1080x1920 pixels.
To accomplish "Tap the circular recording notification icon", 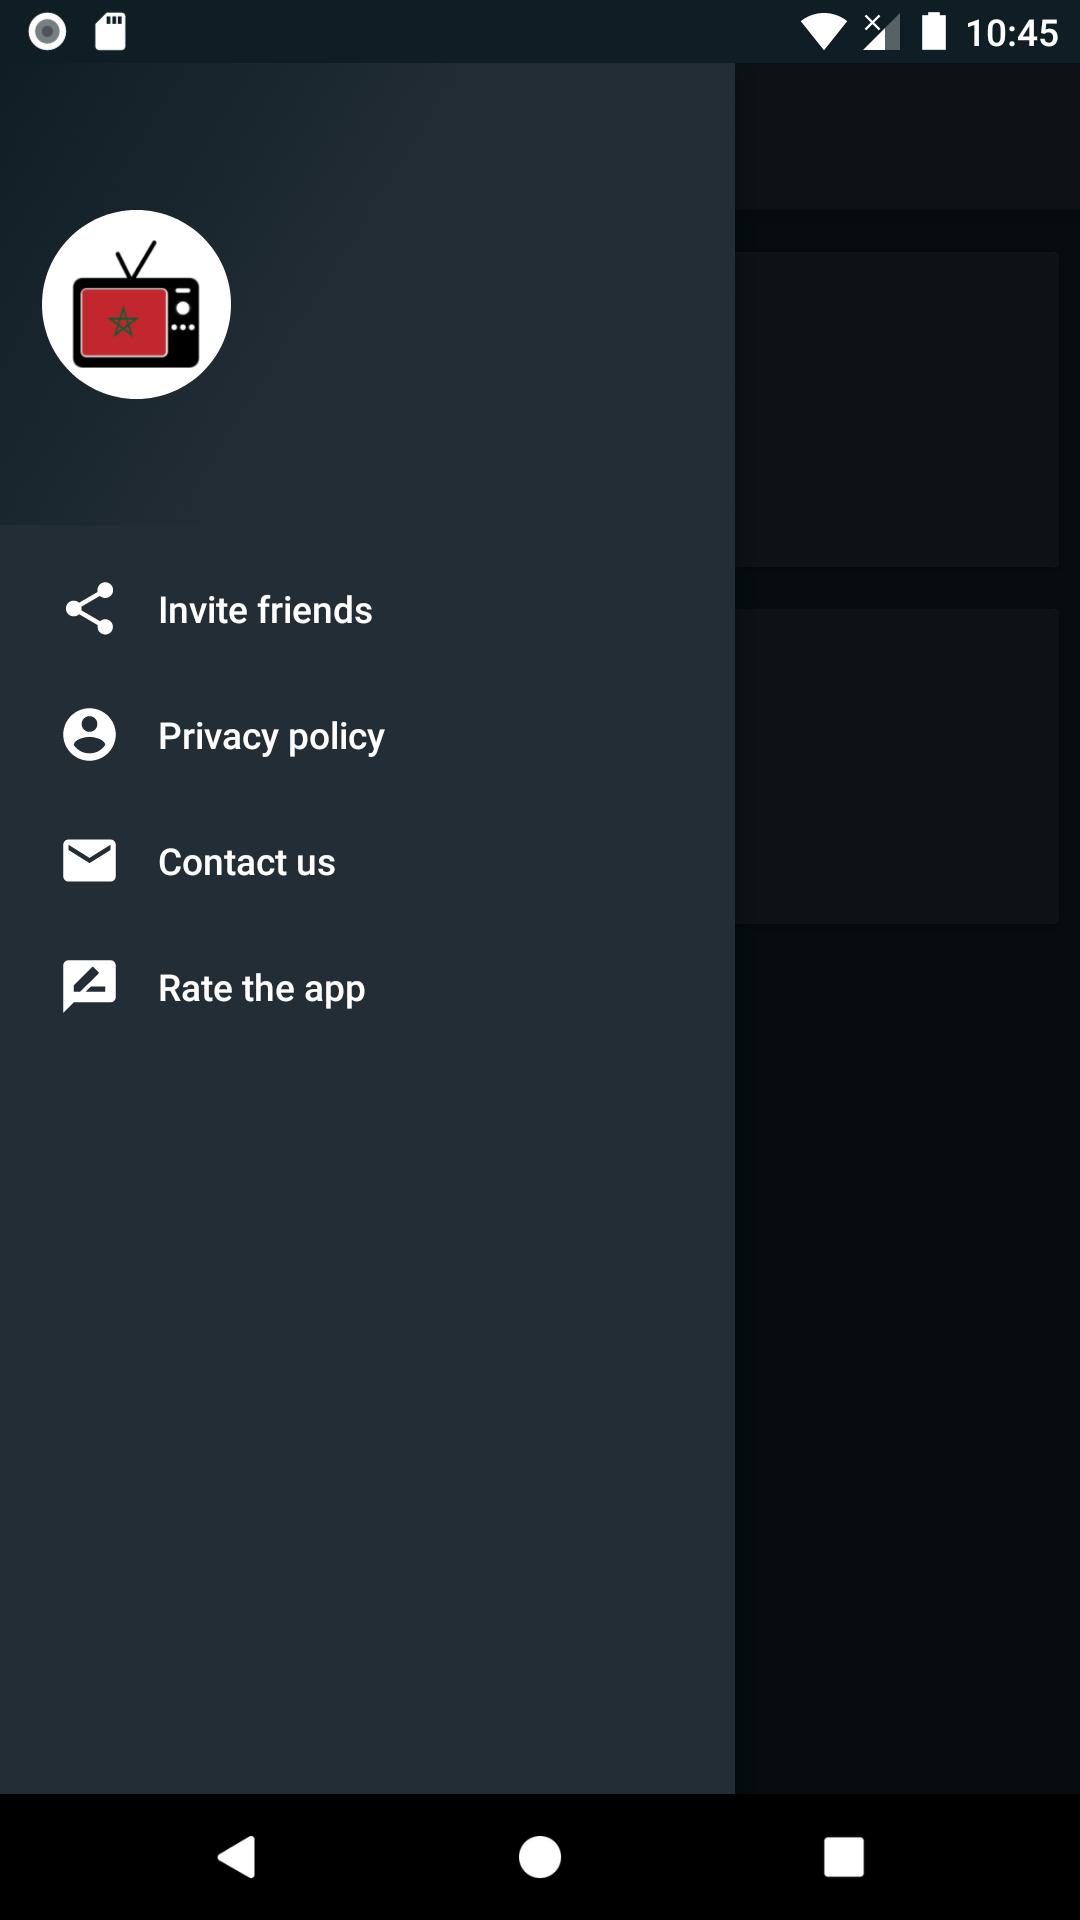I will (47, 32).
